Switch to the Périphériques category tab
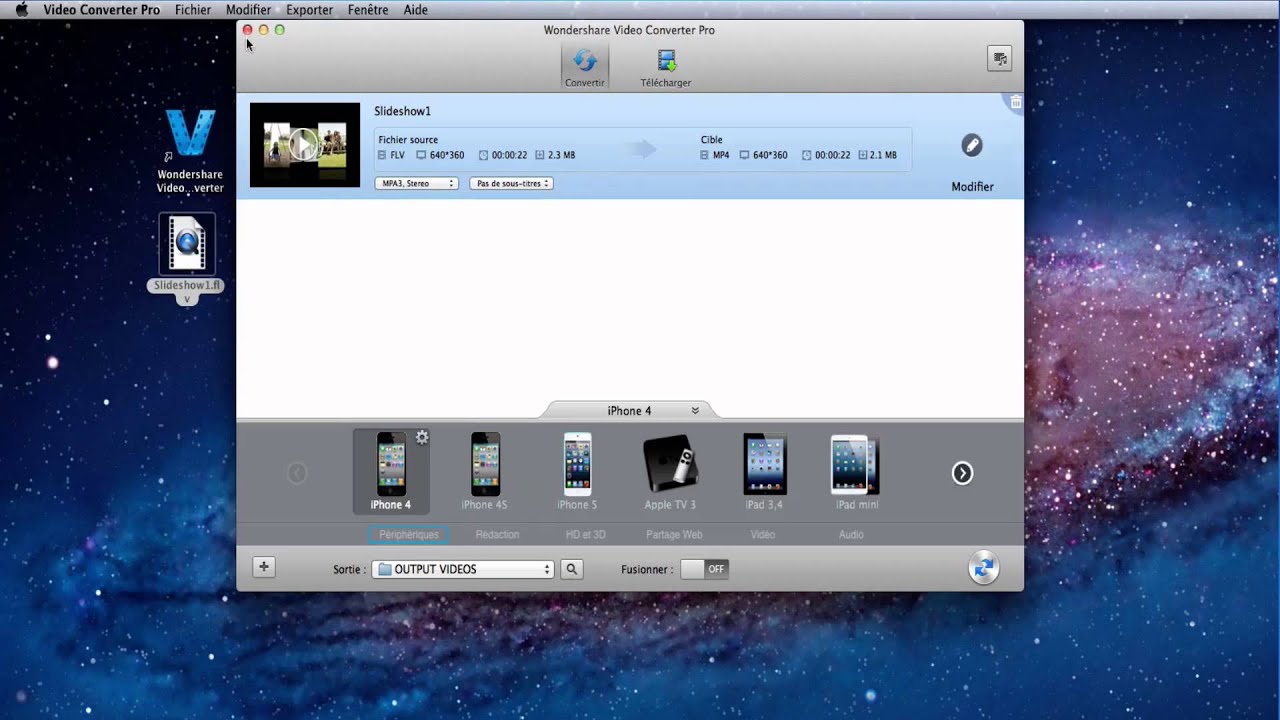1280x720 pixels. (409, 534)
